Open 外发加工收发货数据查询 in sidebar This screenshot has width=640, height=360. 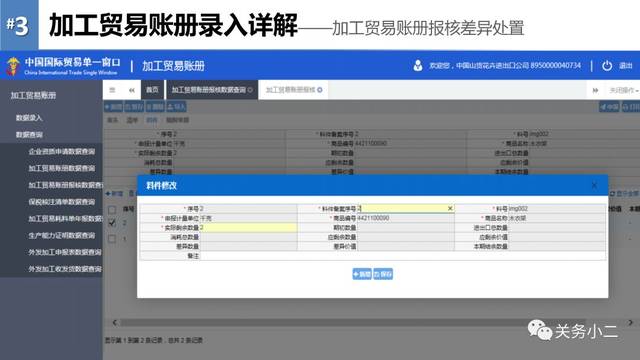tap(65, 269)
